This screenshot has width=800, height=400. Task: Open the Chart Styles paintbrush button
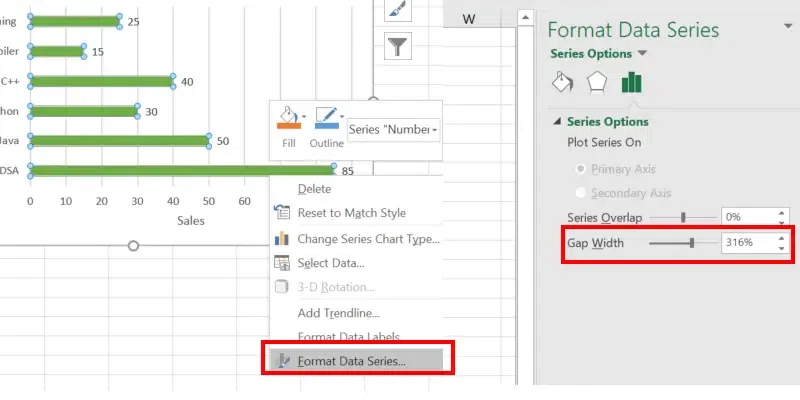pyautogui.click(x=397, y=9)
